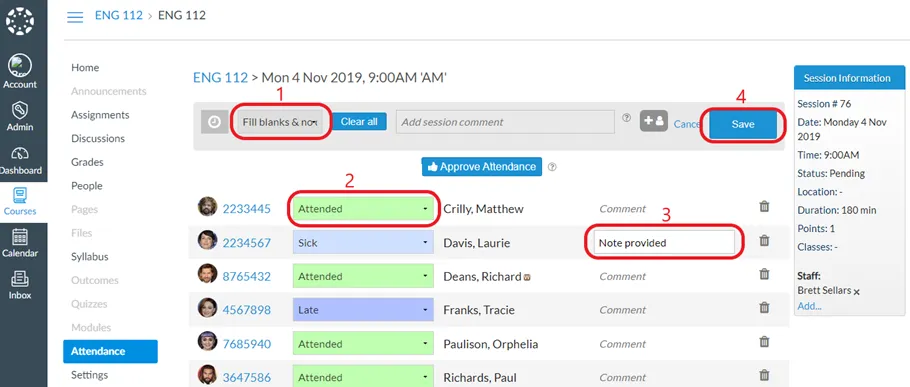The width and height of the screenshot is (910, 387).
Task: Open student ID 4567898 link
Action: tap(247, 310)
